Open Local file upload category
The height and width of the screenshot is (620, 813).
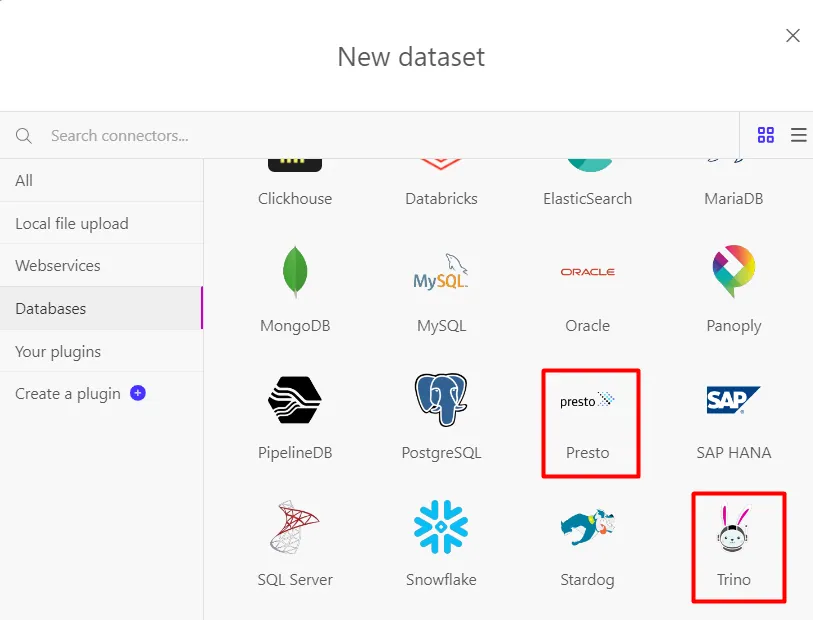tap(102, 223)
